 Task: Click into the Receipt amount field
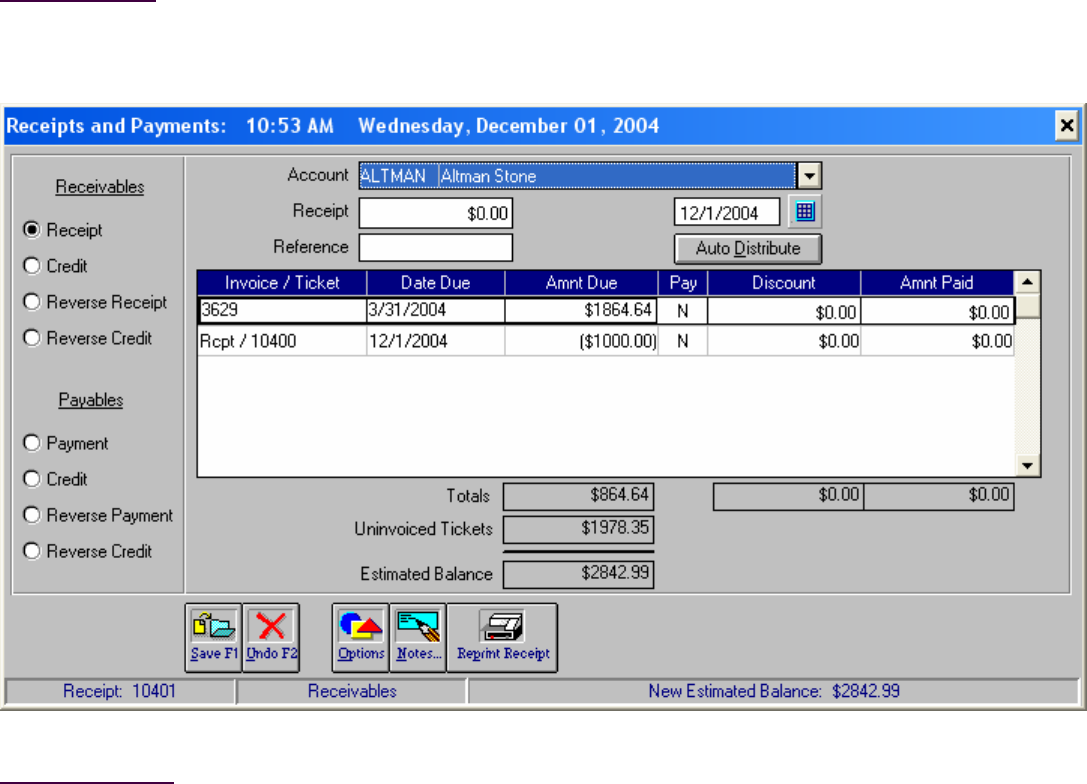[435, 212]
